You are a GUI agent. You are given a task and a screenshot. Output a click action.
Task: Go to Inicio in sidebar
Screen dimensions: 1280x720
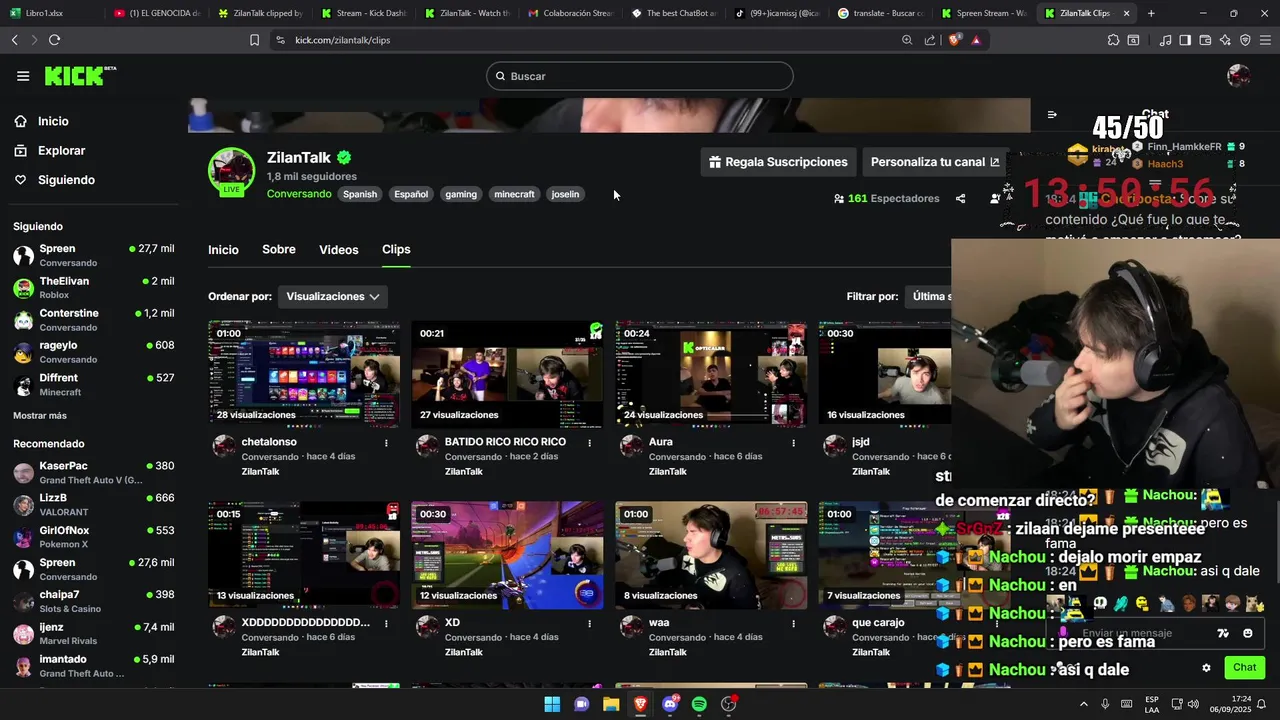[53, 121]
